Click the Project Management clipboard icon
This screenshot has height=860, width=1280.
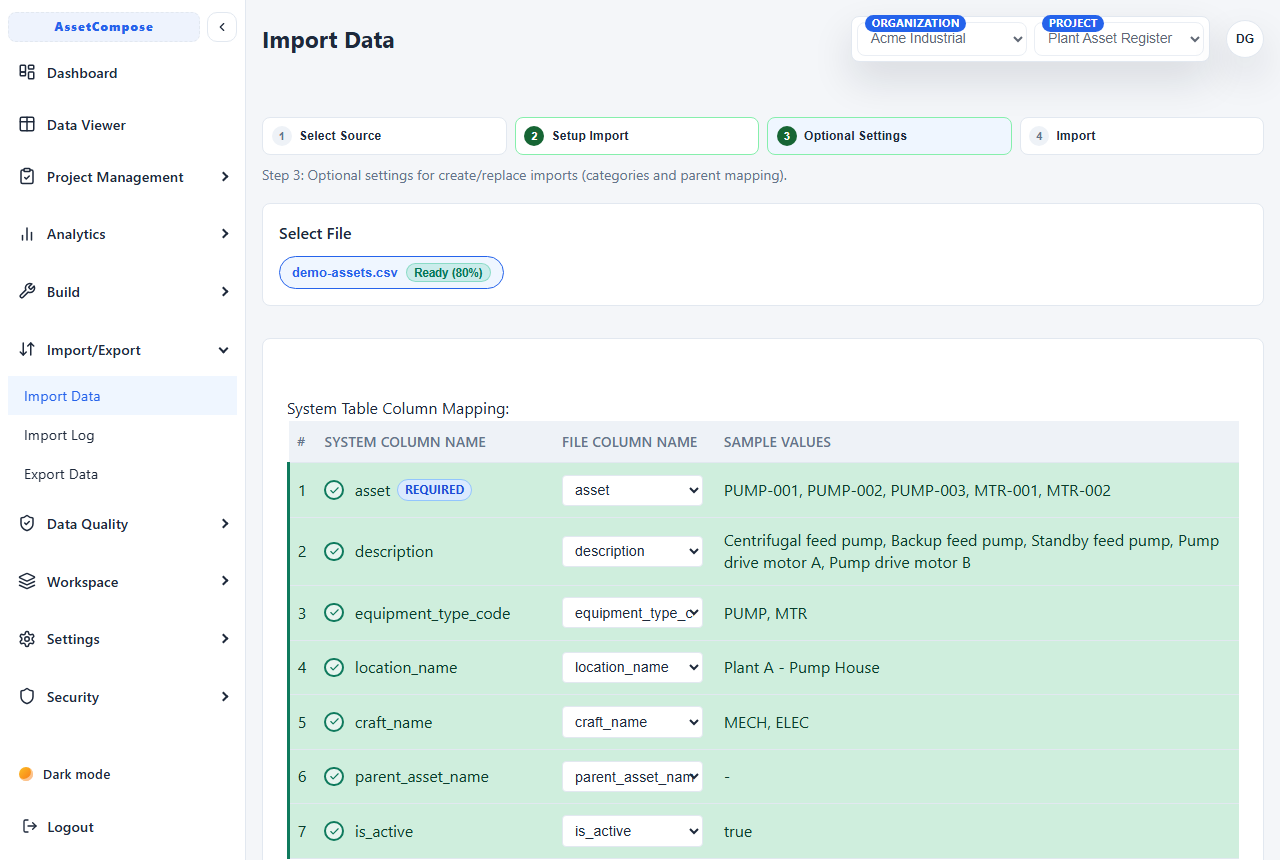point(27,177)
